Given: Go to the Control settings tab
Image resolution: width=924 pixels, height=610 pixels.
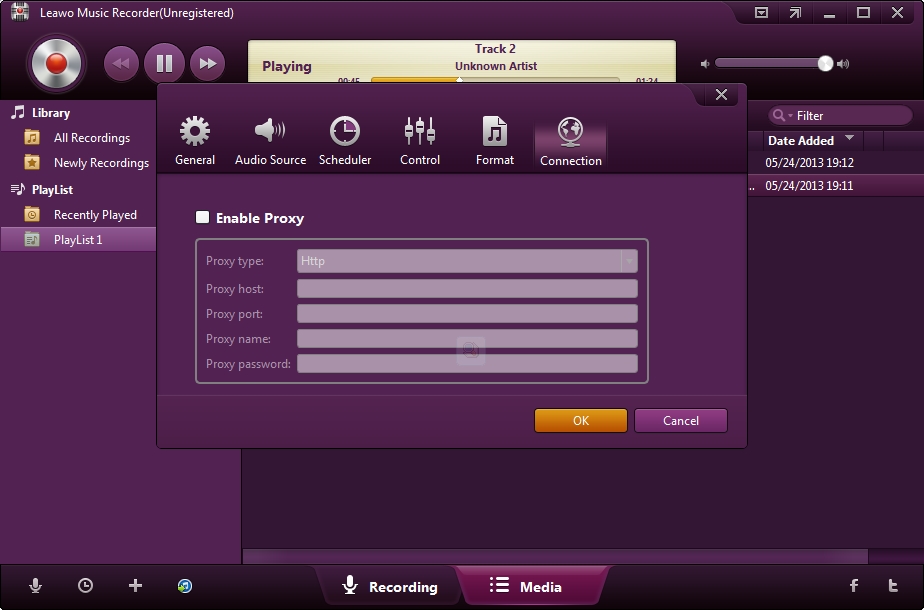Looking at the screenshot, I should [420, 141].
